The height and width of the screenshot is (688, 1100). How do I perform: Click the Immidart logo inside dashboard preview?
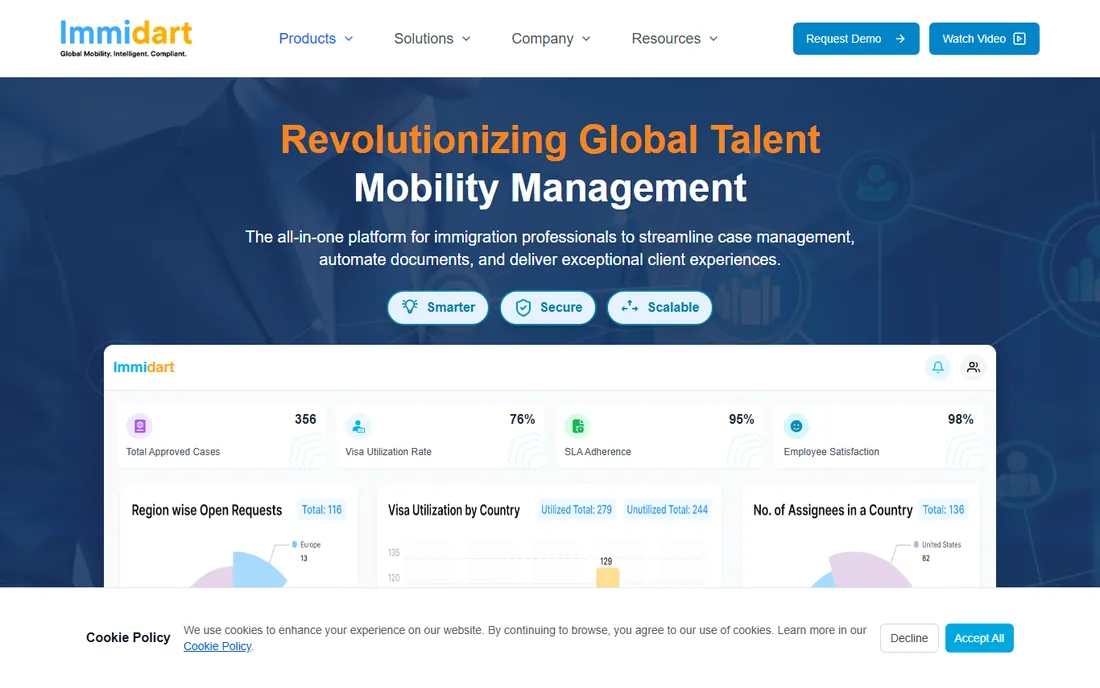coord(144,367)
